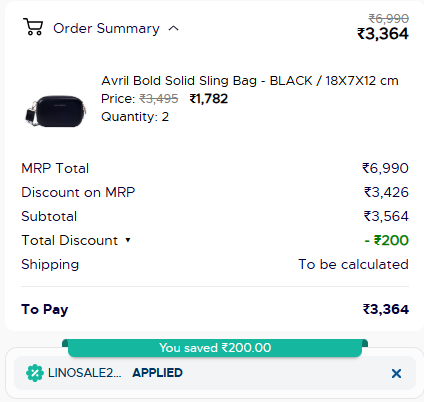Expand the Total Discount dropdown arrow
Screen dimensions: 424x402
128,240
